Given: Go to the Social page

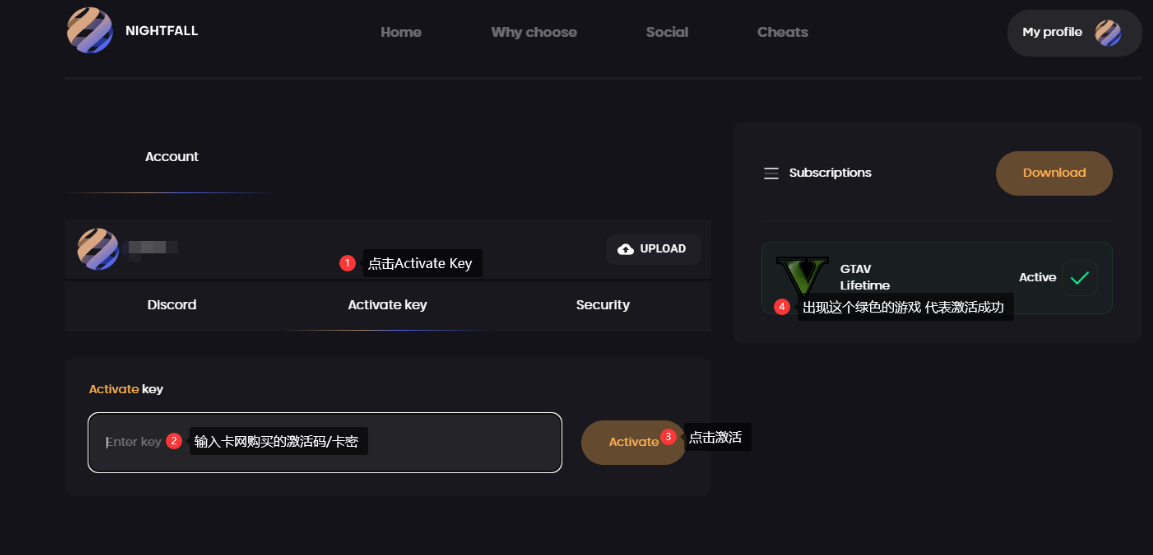Looking at the screenshot, I should (667, 32).
